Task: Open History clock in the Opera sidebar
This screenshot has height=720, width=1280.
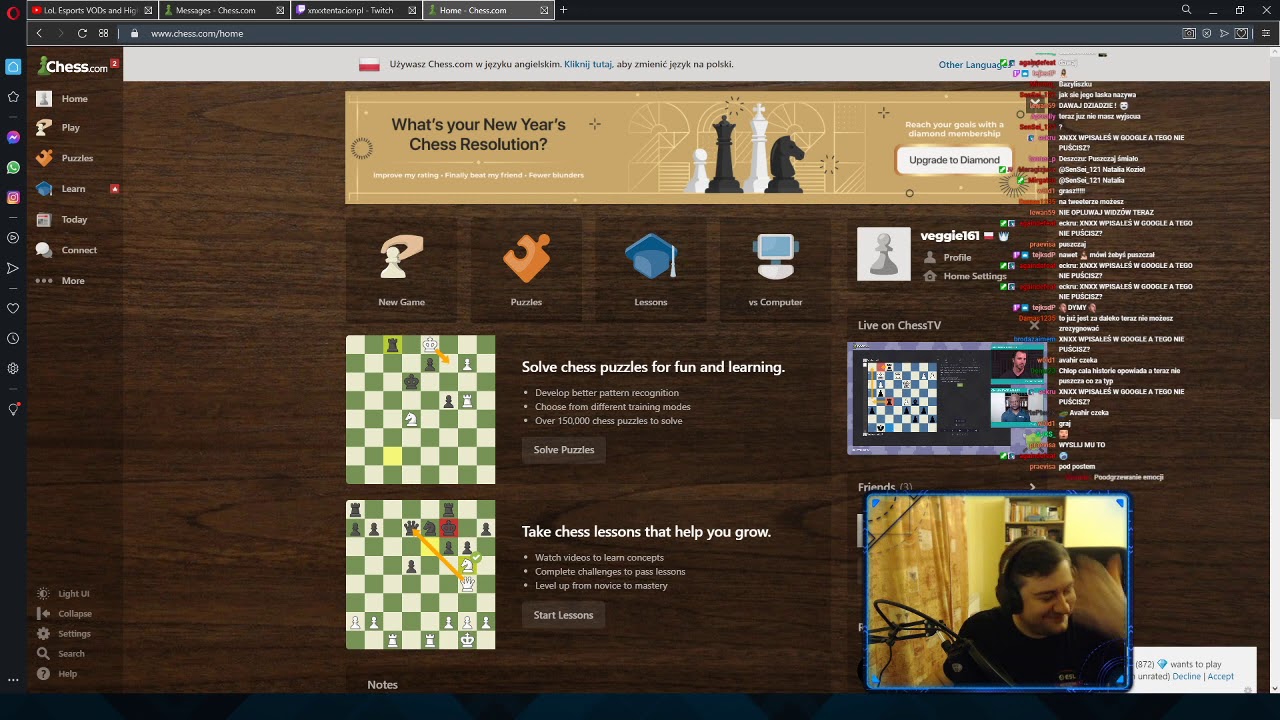Action: [13, 338]
